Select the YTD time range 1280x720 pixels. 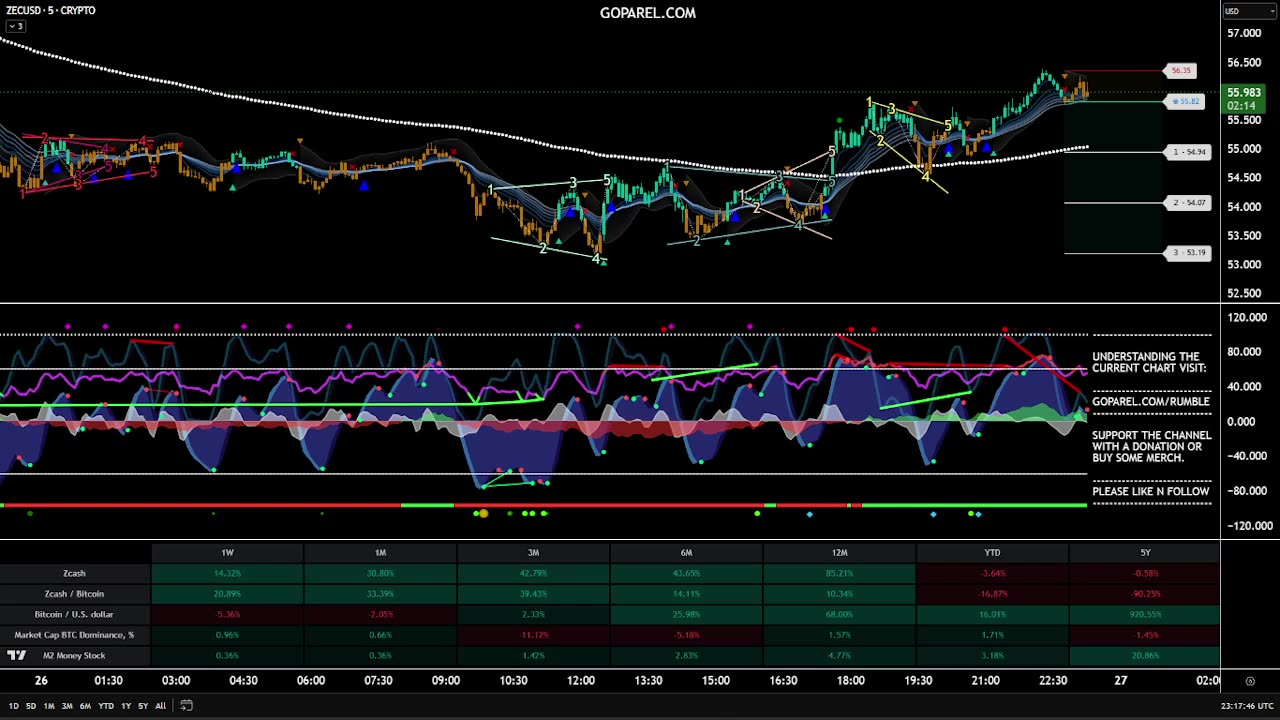point(105,706)
